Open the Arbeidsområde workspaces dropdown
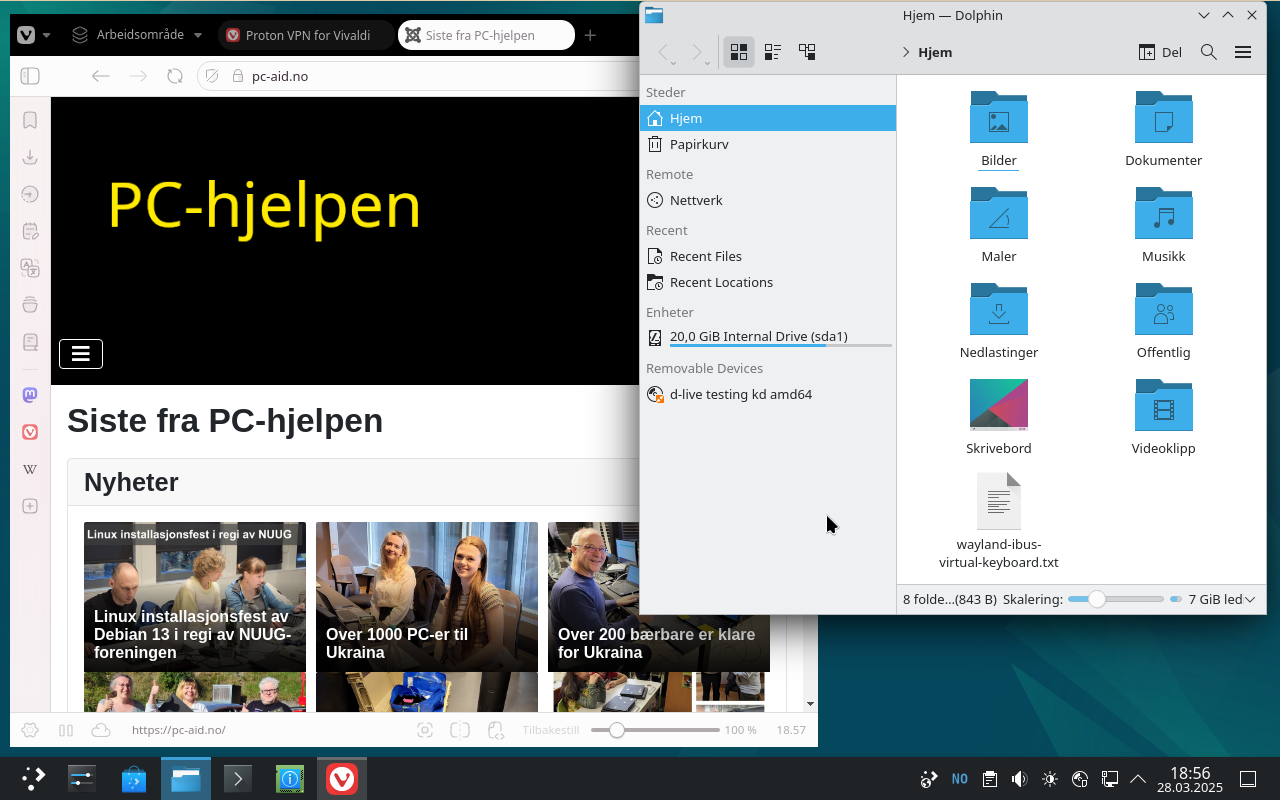Viewport: 1280px width, 800px height. pos(137,35)
